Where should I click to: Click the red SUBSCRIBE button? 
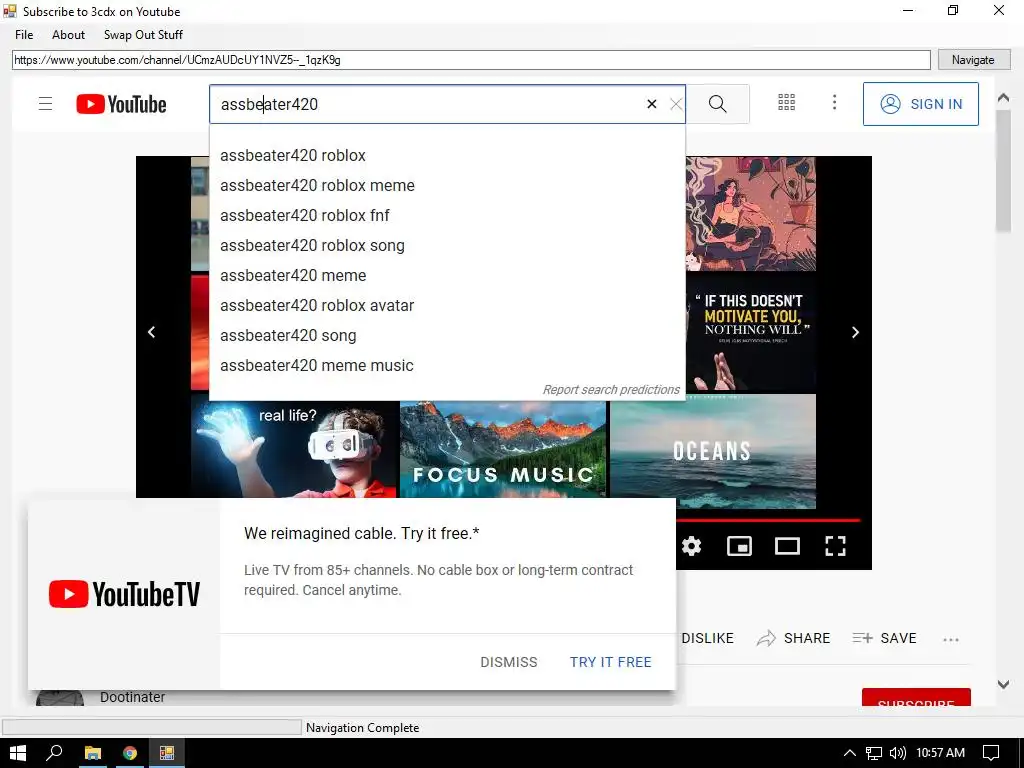[x=916, y=697]
